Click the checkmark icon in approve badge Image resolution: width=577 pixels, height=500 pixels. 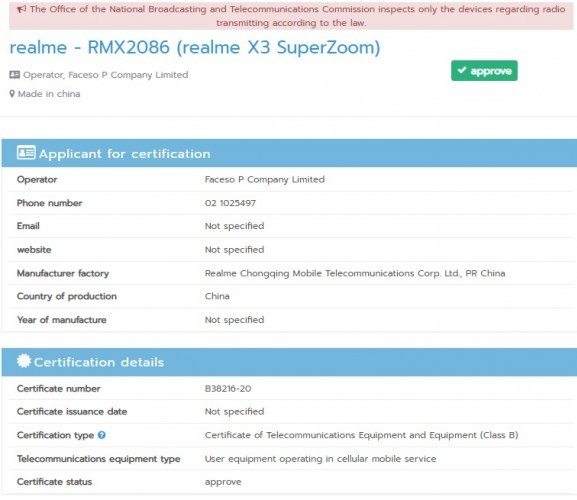pyautogui.click(x=462, y=70)
